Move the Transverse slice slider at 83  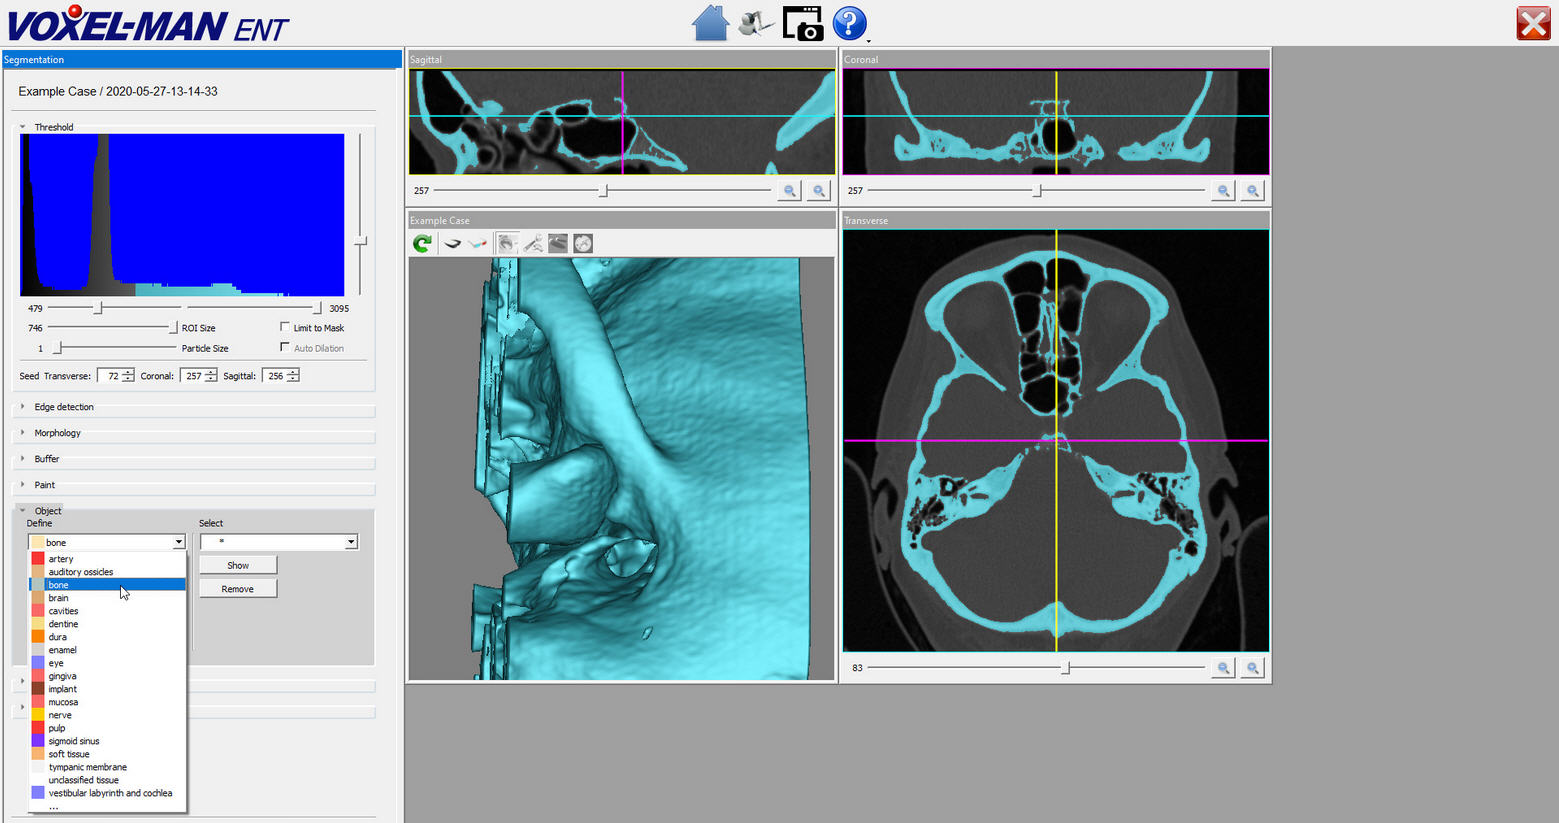point(1065,667)
